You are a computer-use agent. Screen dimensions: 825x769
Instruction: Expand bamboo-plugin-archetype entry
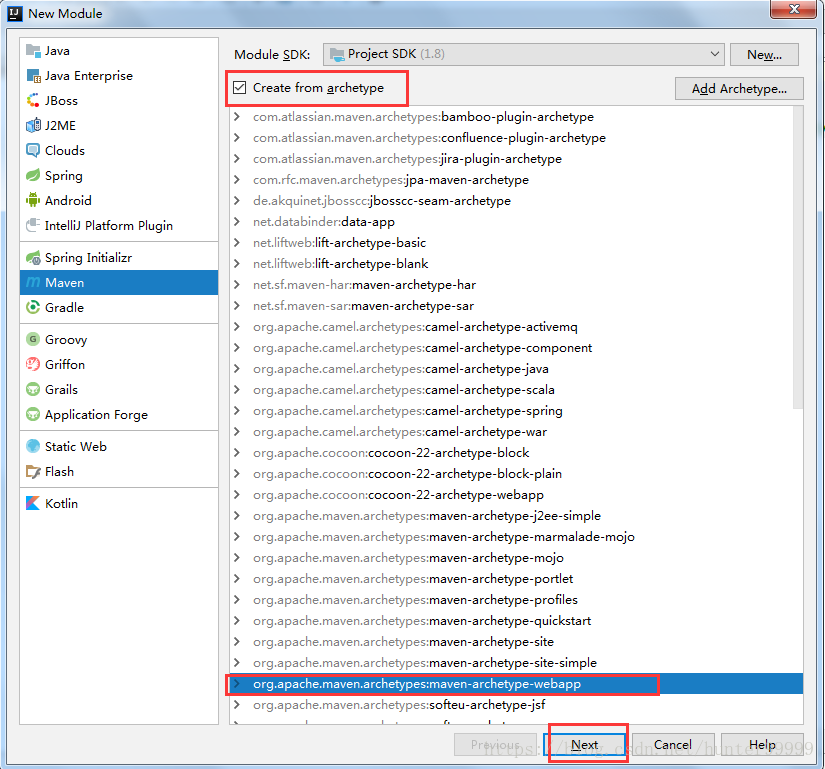coord(237,117)
